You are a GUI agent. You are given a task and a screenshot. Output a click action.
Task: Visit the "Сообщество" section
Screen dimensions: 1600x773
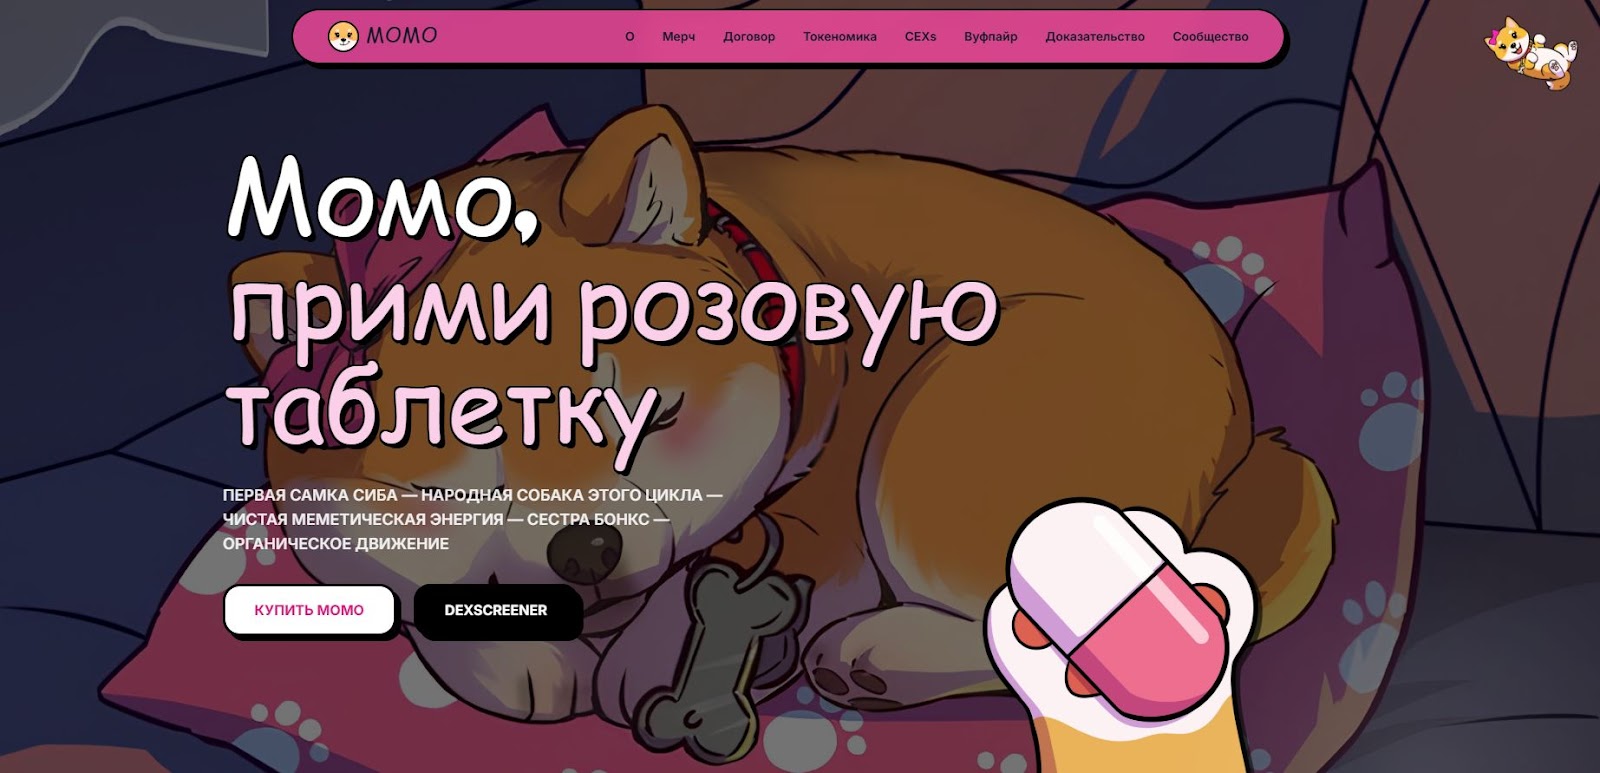click(1210, 37)
